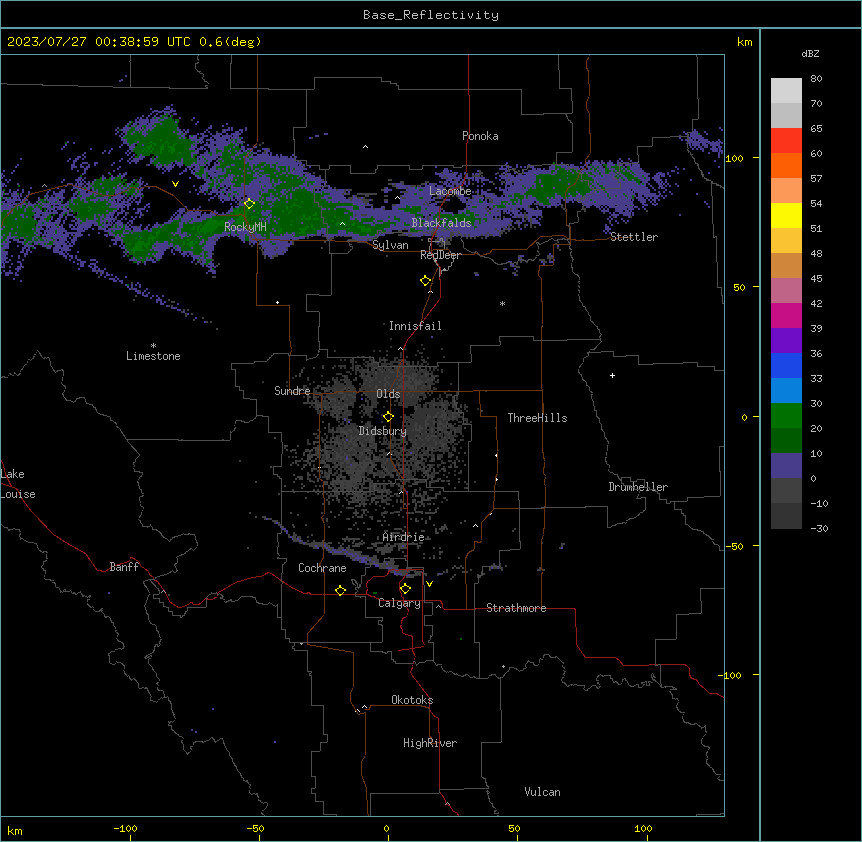Click the Base_Reflectivity title text

pos(431,15)
